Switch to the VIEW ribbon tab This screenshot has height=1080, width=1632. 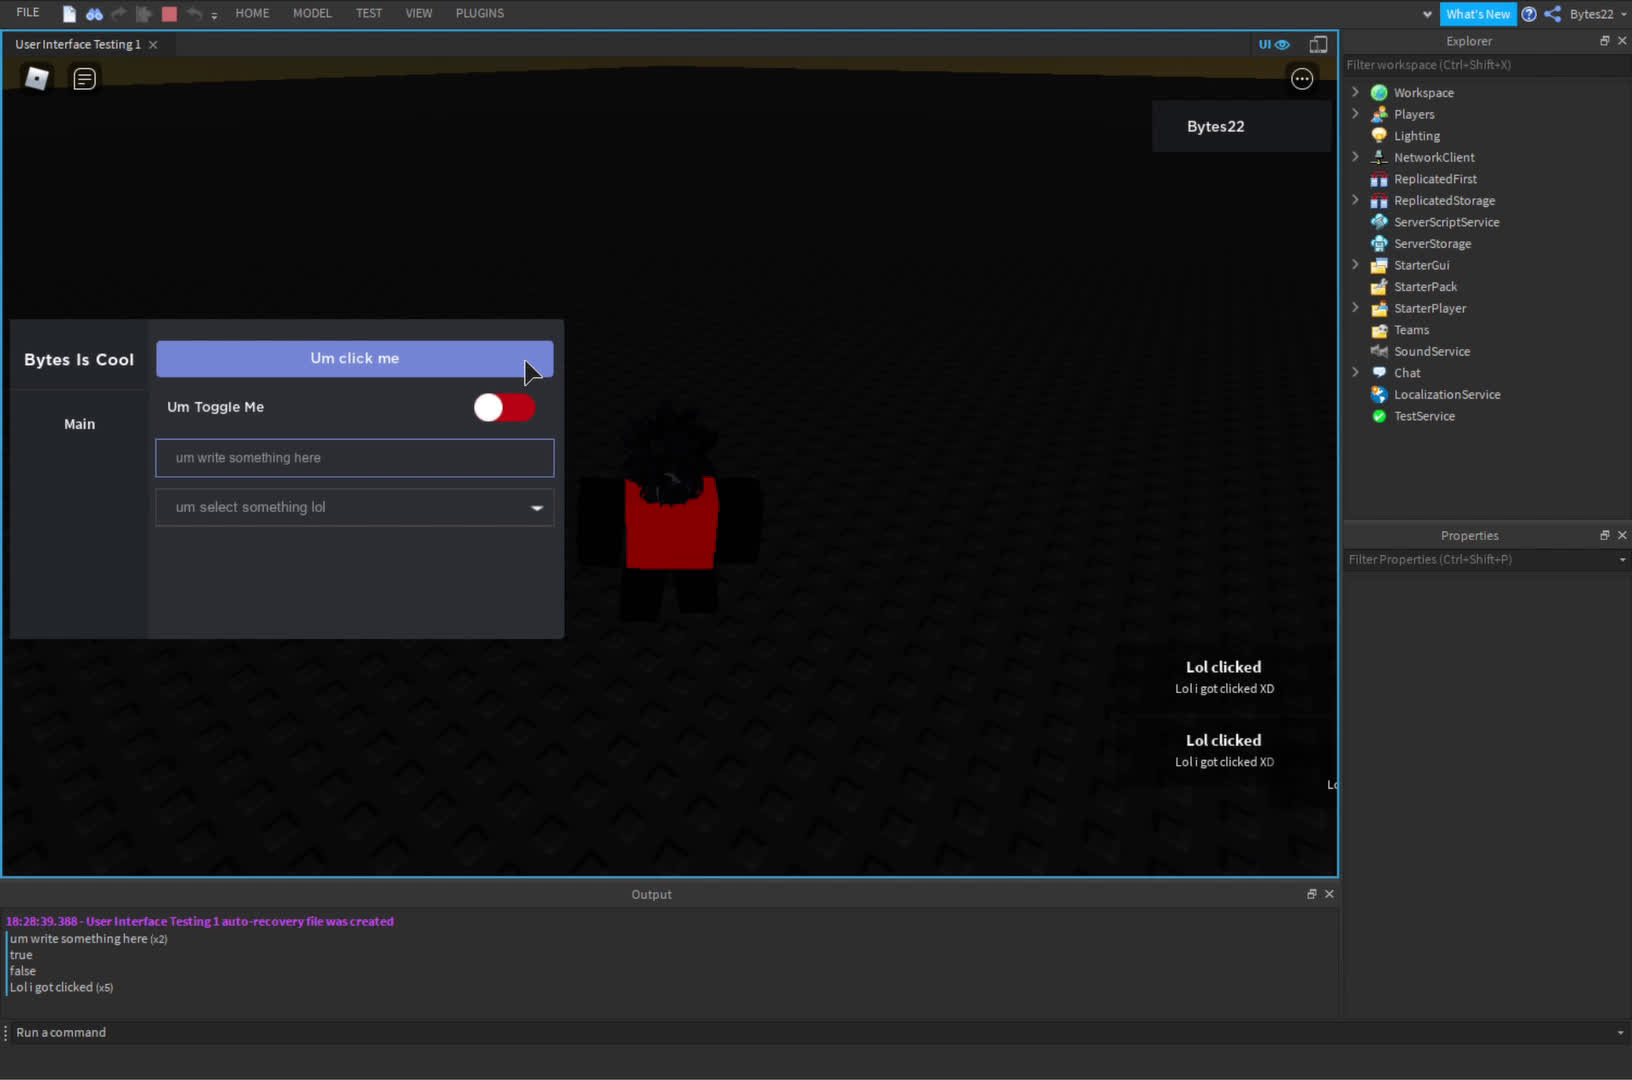(x=419, y=13)
